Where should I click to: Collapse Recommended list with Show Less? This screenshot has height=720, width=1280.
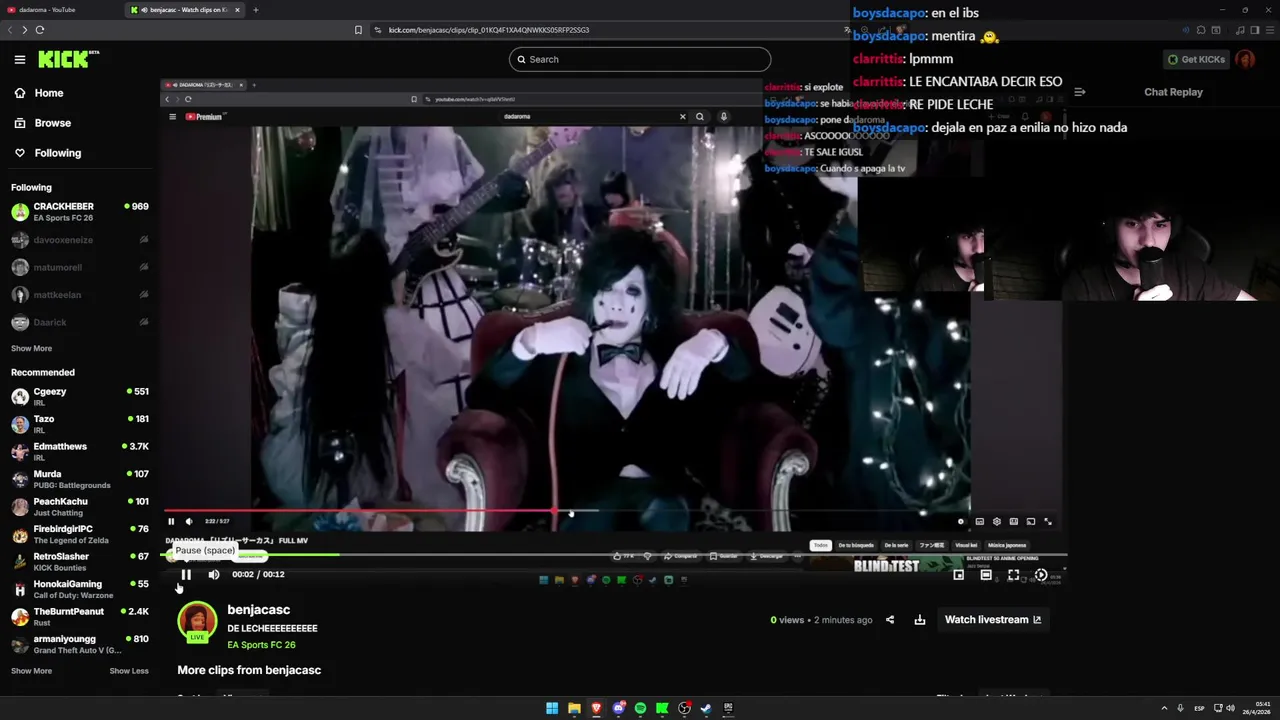(129, 671)
